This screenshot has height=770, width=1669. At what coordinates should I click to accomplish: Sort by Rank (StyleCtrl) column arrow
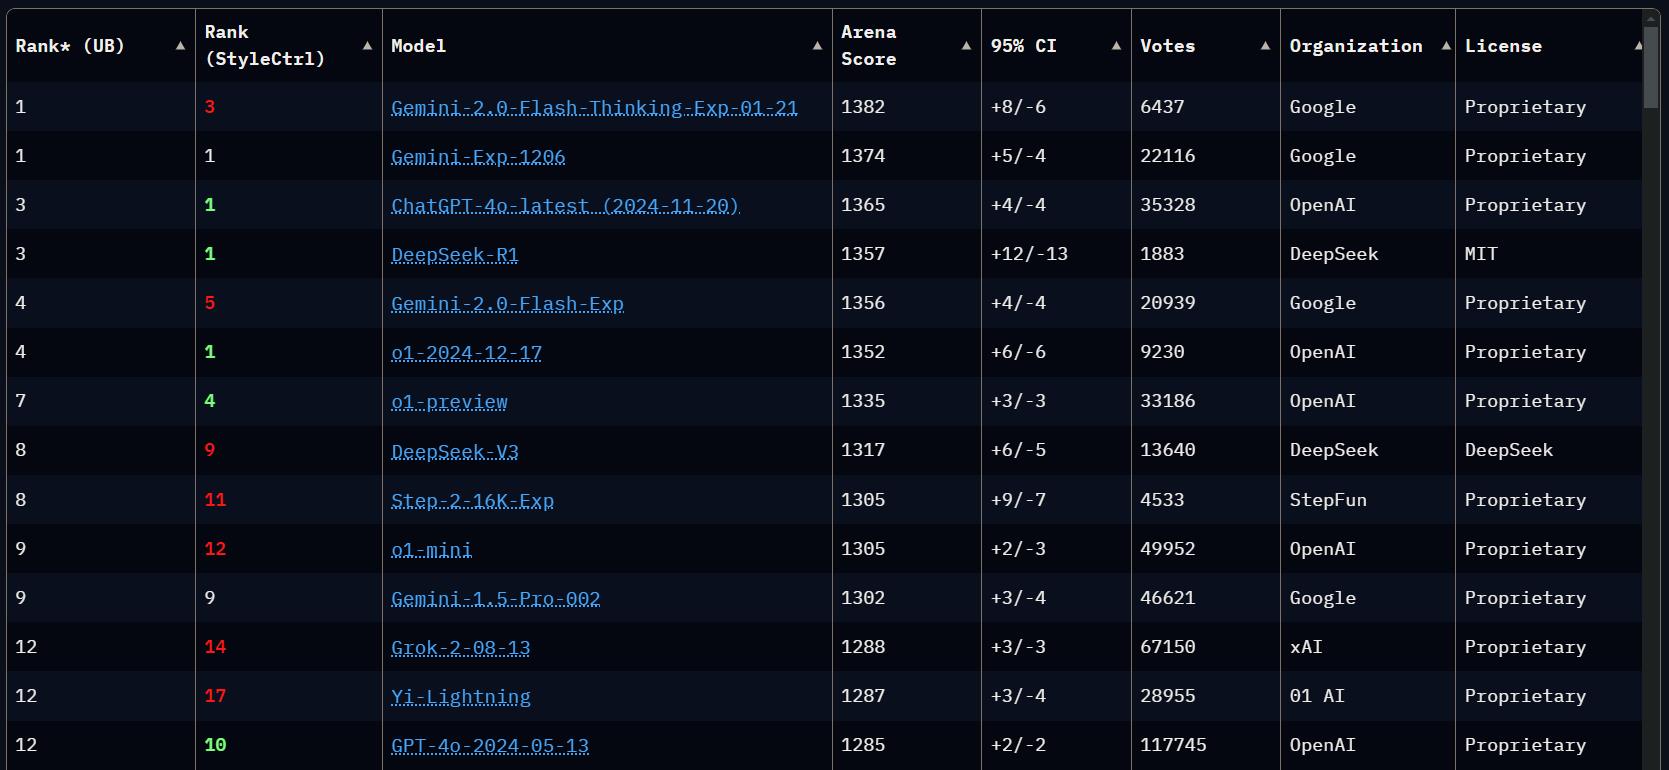coord(367,46)
